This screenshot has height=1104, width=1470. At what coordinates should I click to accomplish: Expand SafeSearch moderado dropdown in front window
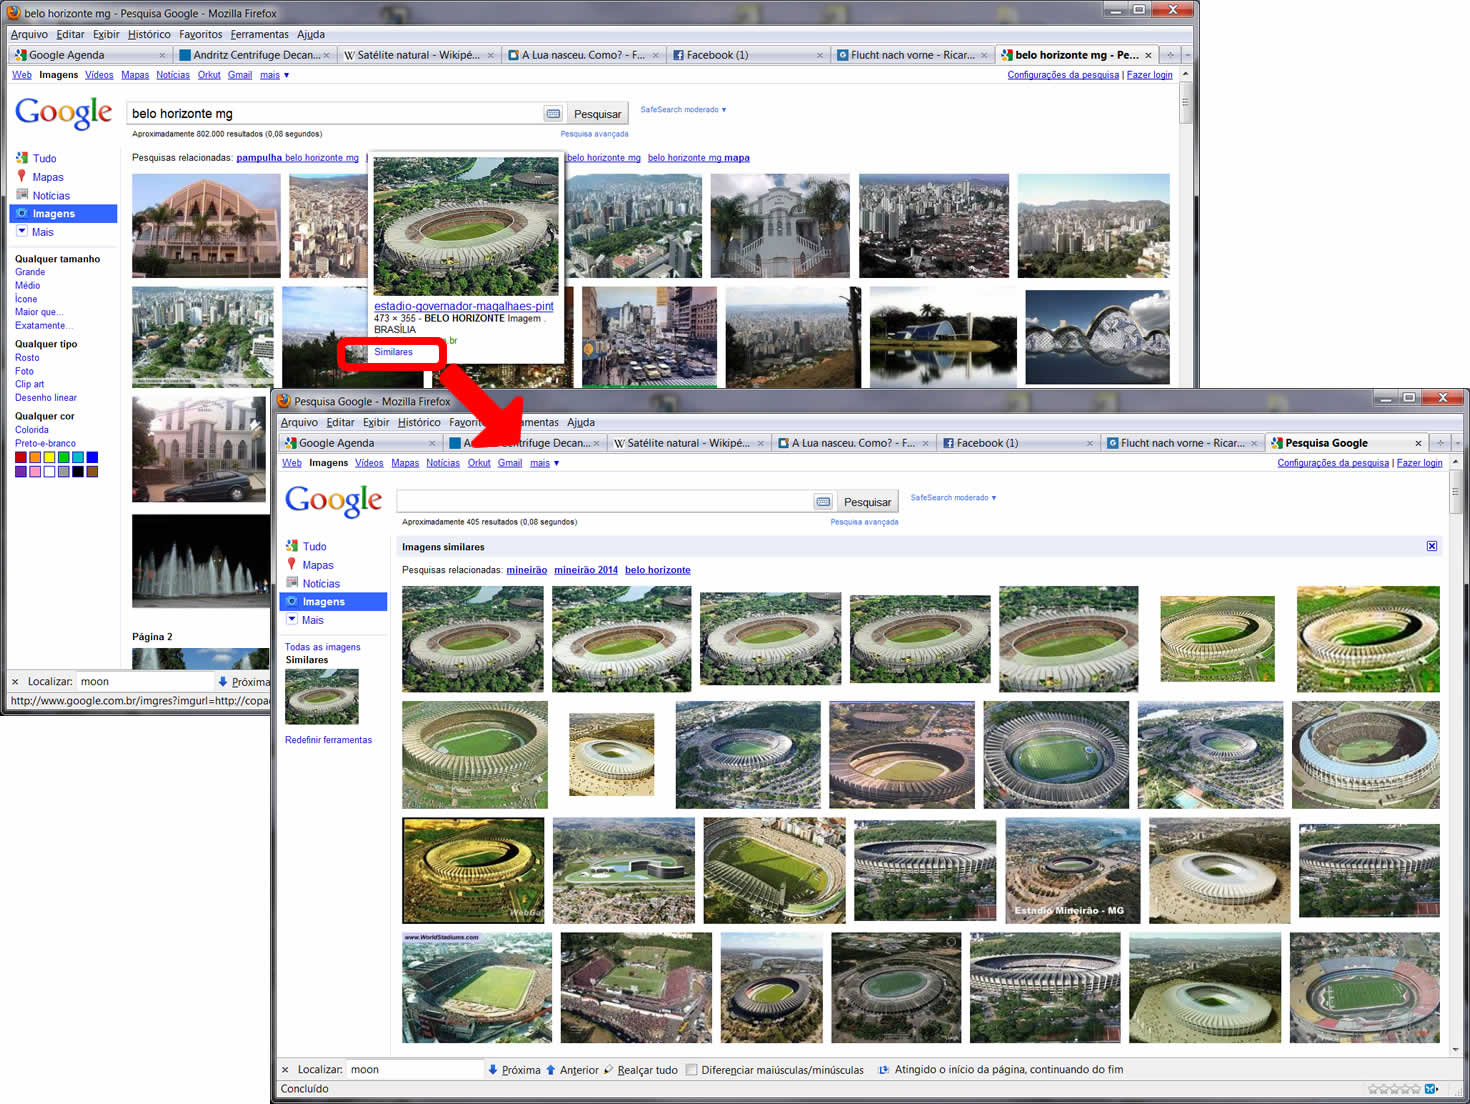953,498
